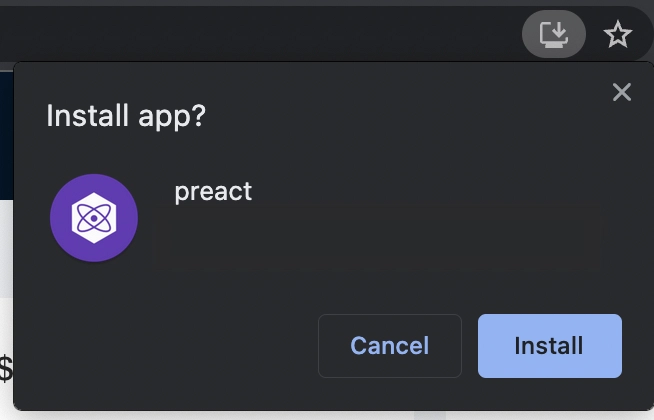This screenshot has height=420, width=654.
Task: Confirm installation with the Install button
Action: (550, 346)
